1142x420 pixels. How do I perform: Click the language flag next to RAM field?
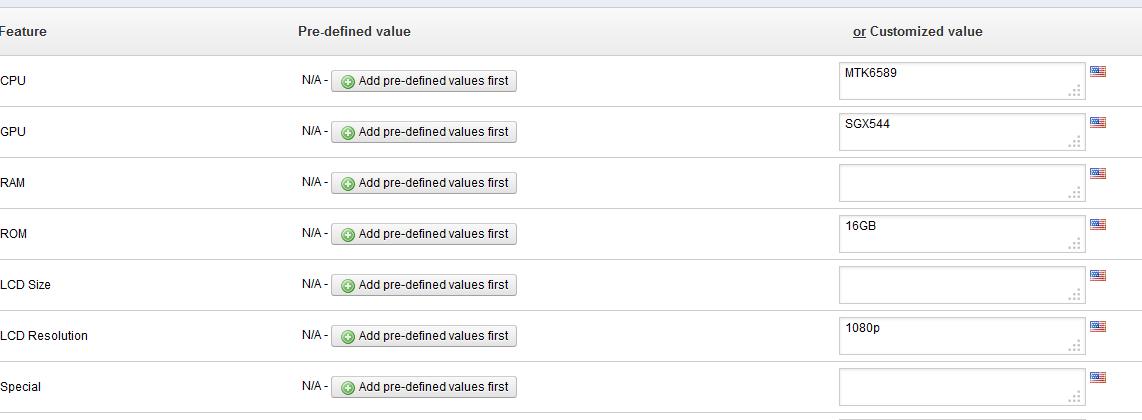[1097, 174]
